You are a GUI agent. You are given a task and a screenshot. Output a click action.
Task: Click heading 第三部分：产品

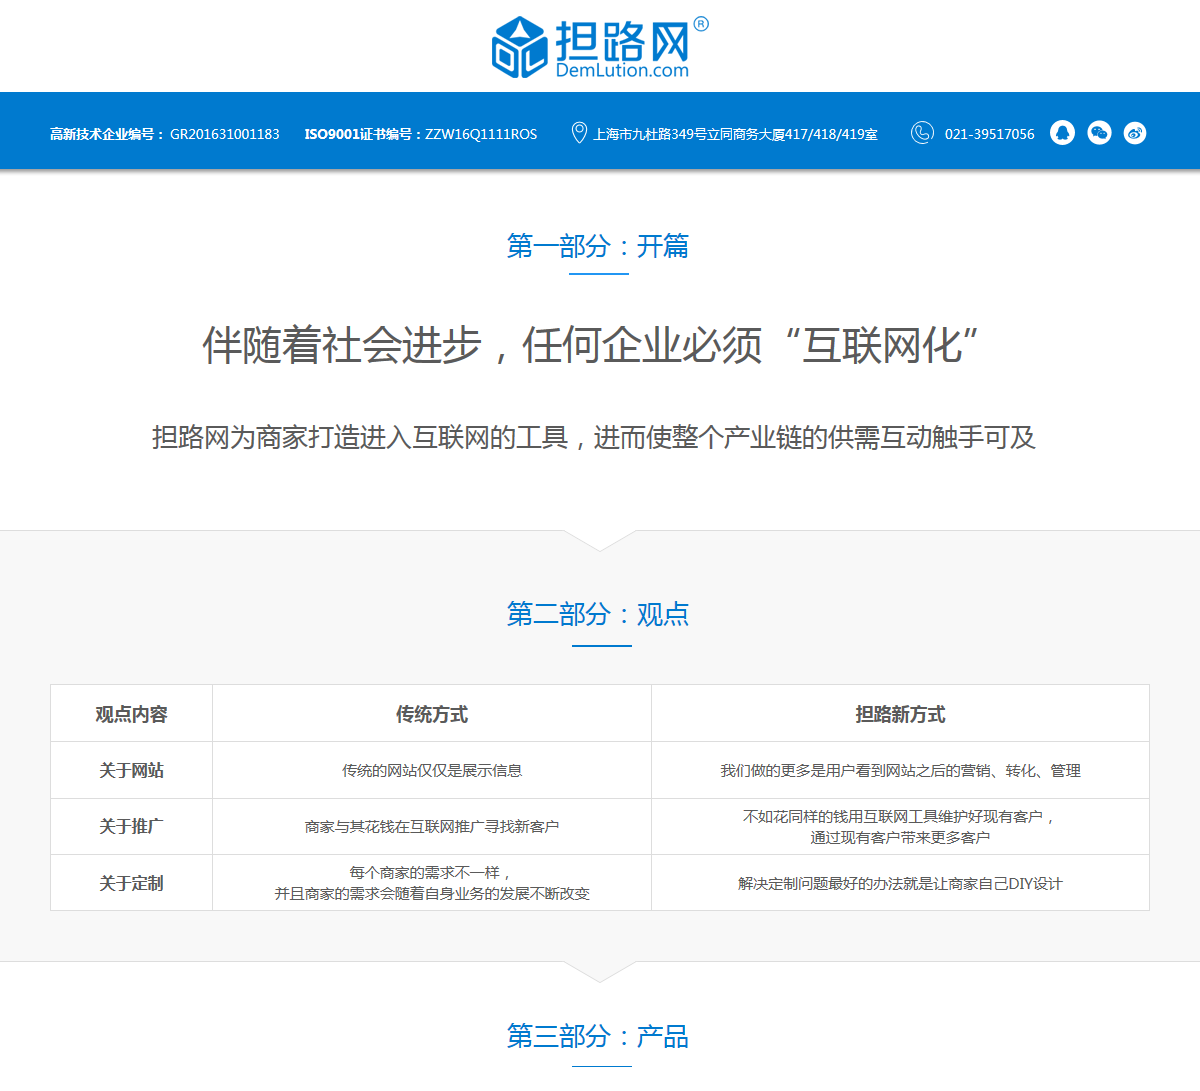pos(598,1036)
